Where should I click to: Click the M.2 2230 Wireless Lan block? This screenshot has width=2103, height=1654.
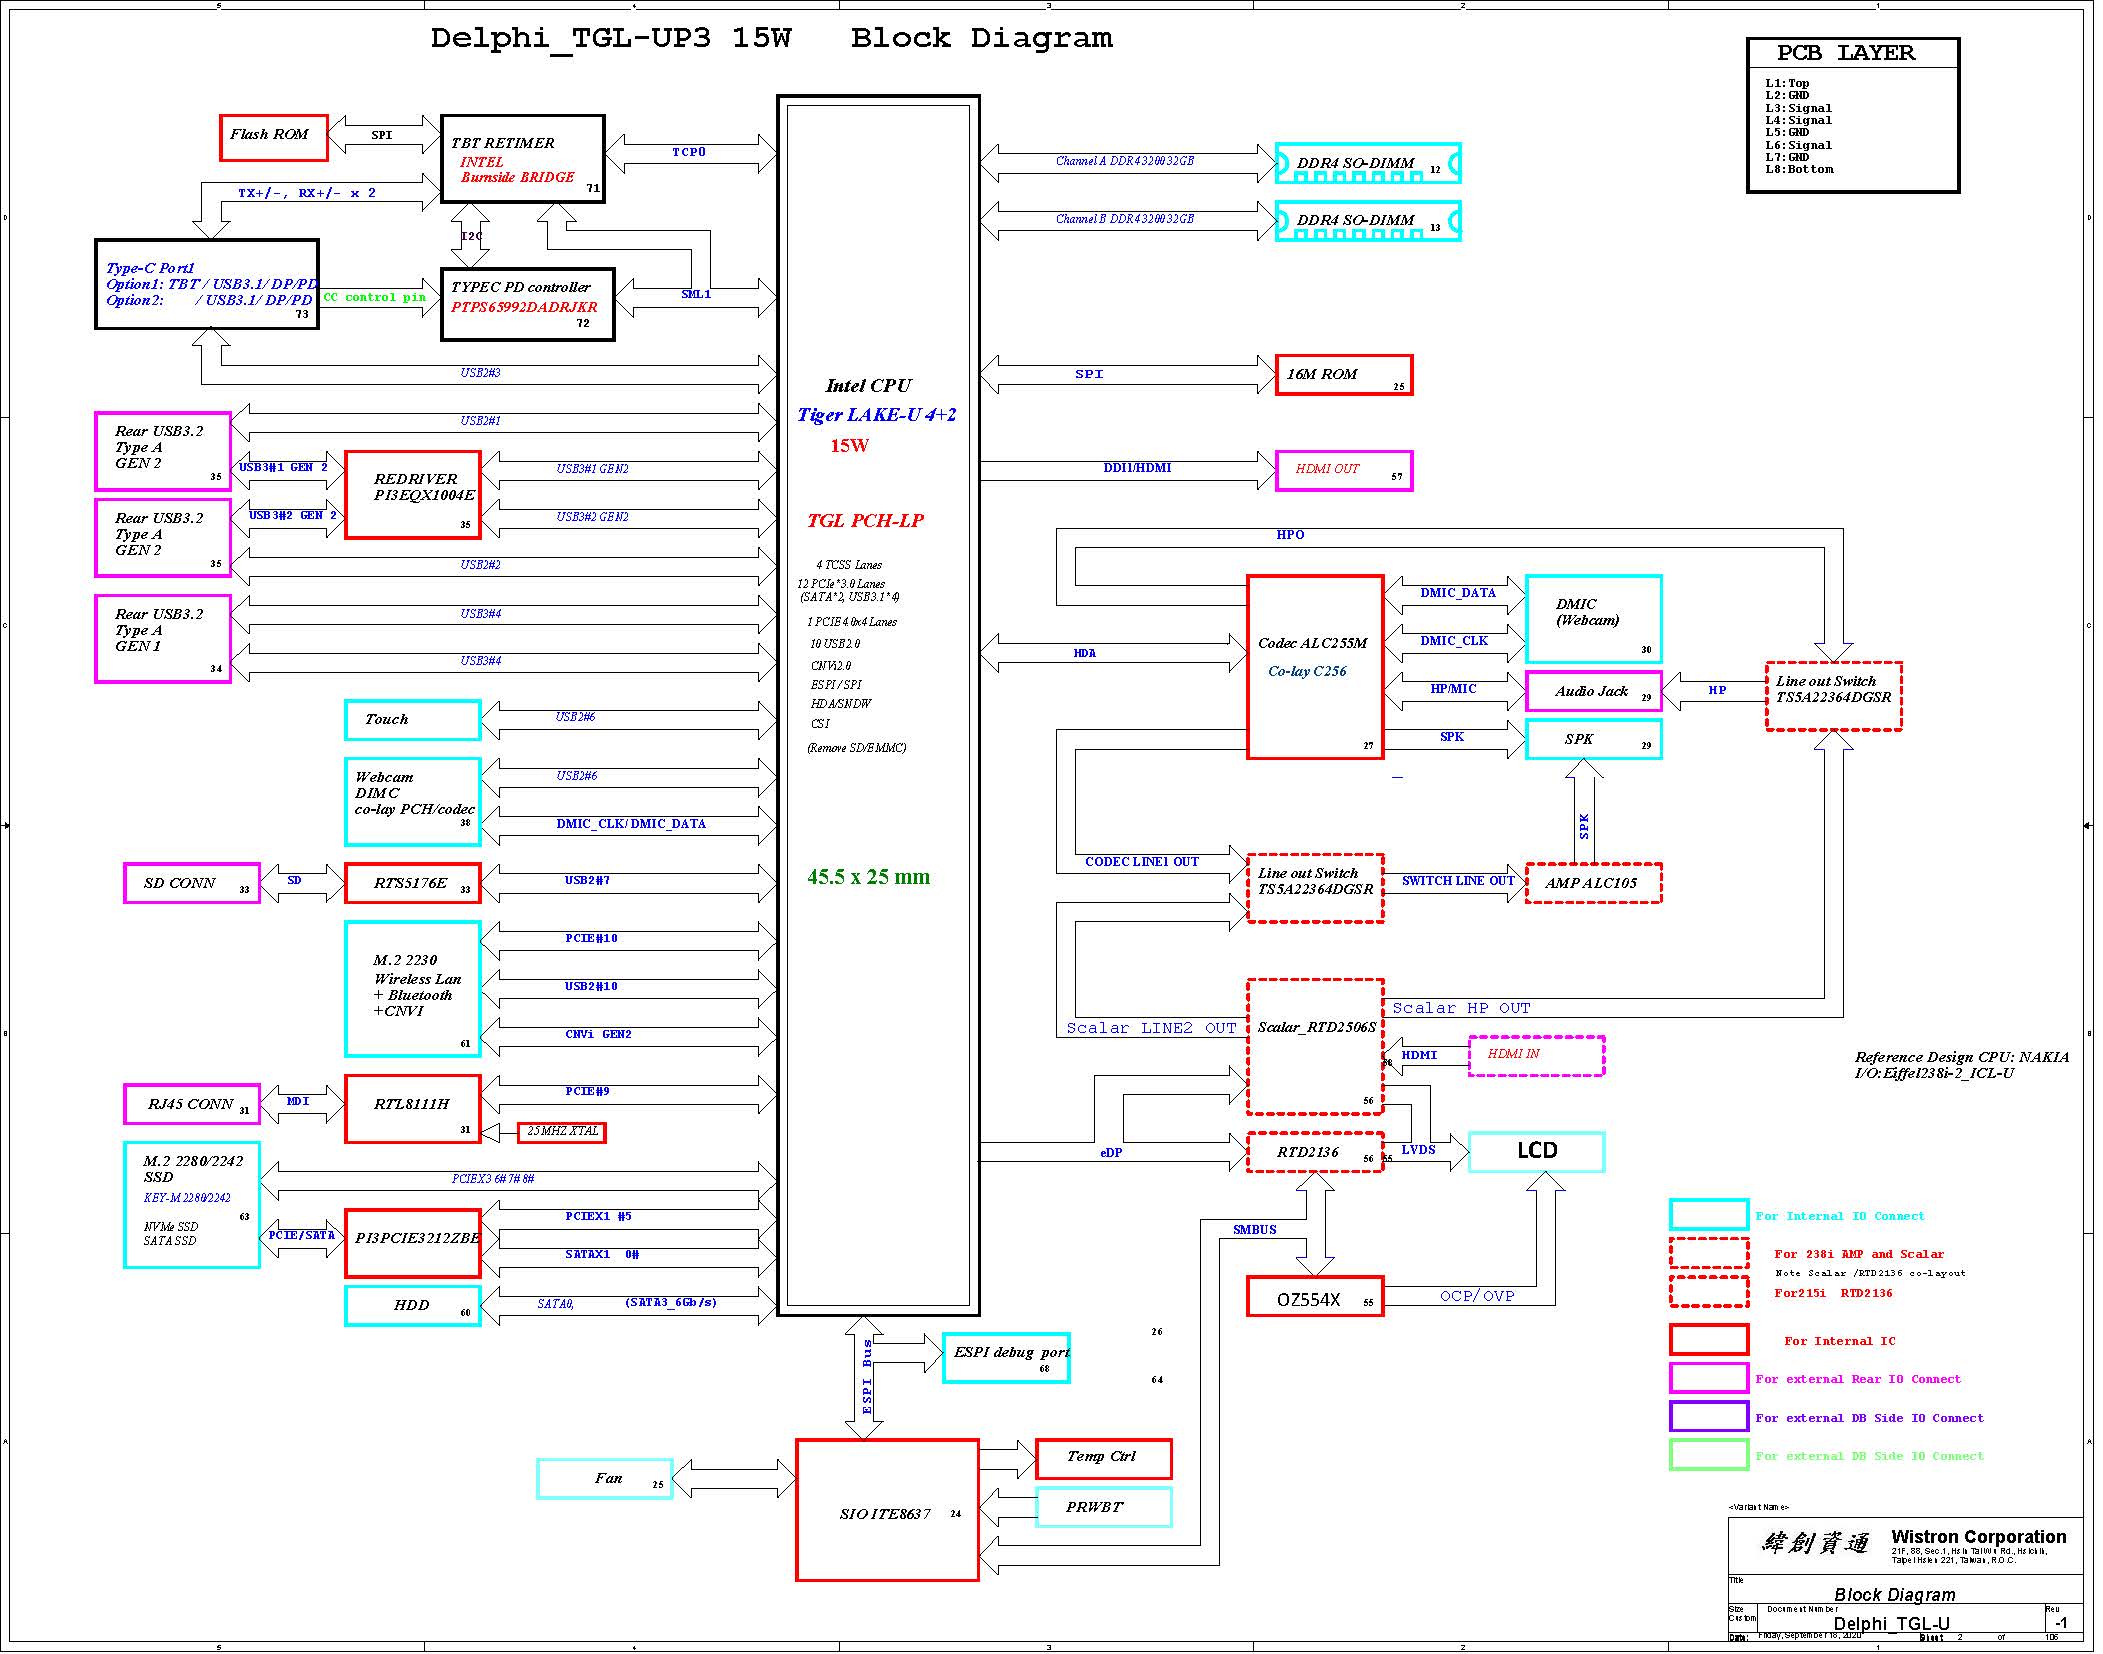pos(412,989)
